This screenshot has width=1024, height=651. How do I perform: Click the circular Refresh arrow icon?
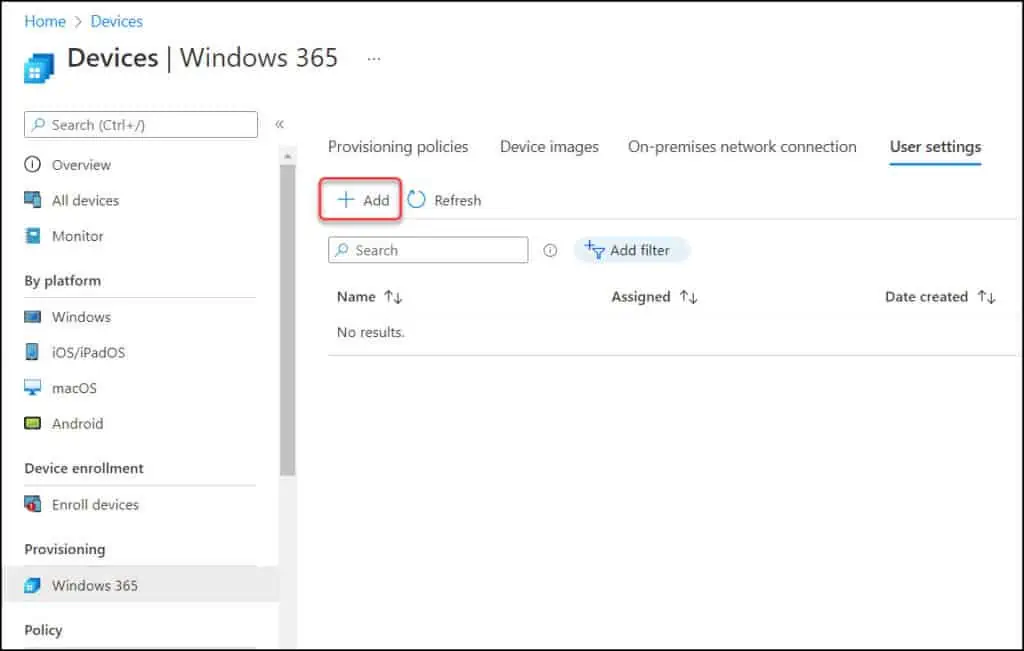[x=416, y=199]
